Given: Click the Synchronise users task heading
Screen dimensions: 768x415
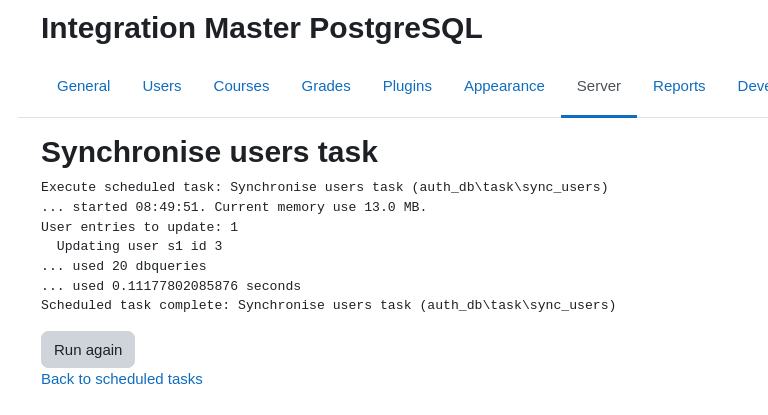Looking at the screenshot, I should (x=209, y=152).
